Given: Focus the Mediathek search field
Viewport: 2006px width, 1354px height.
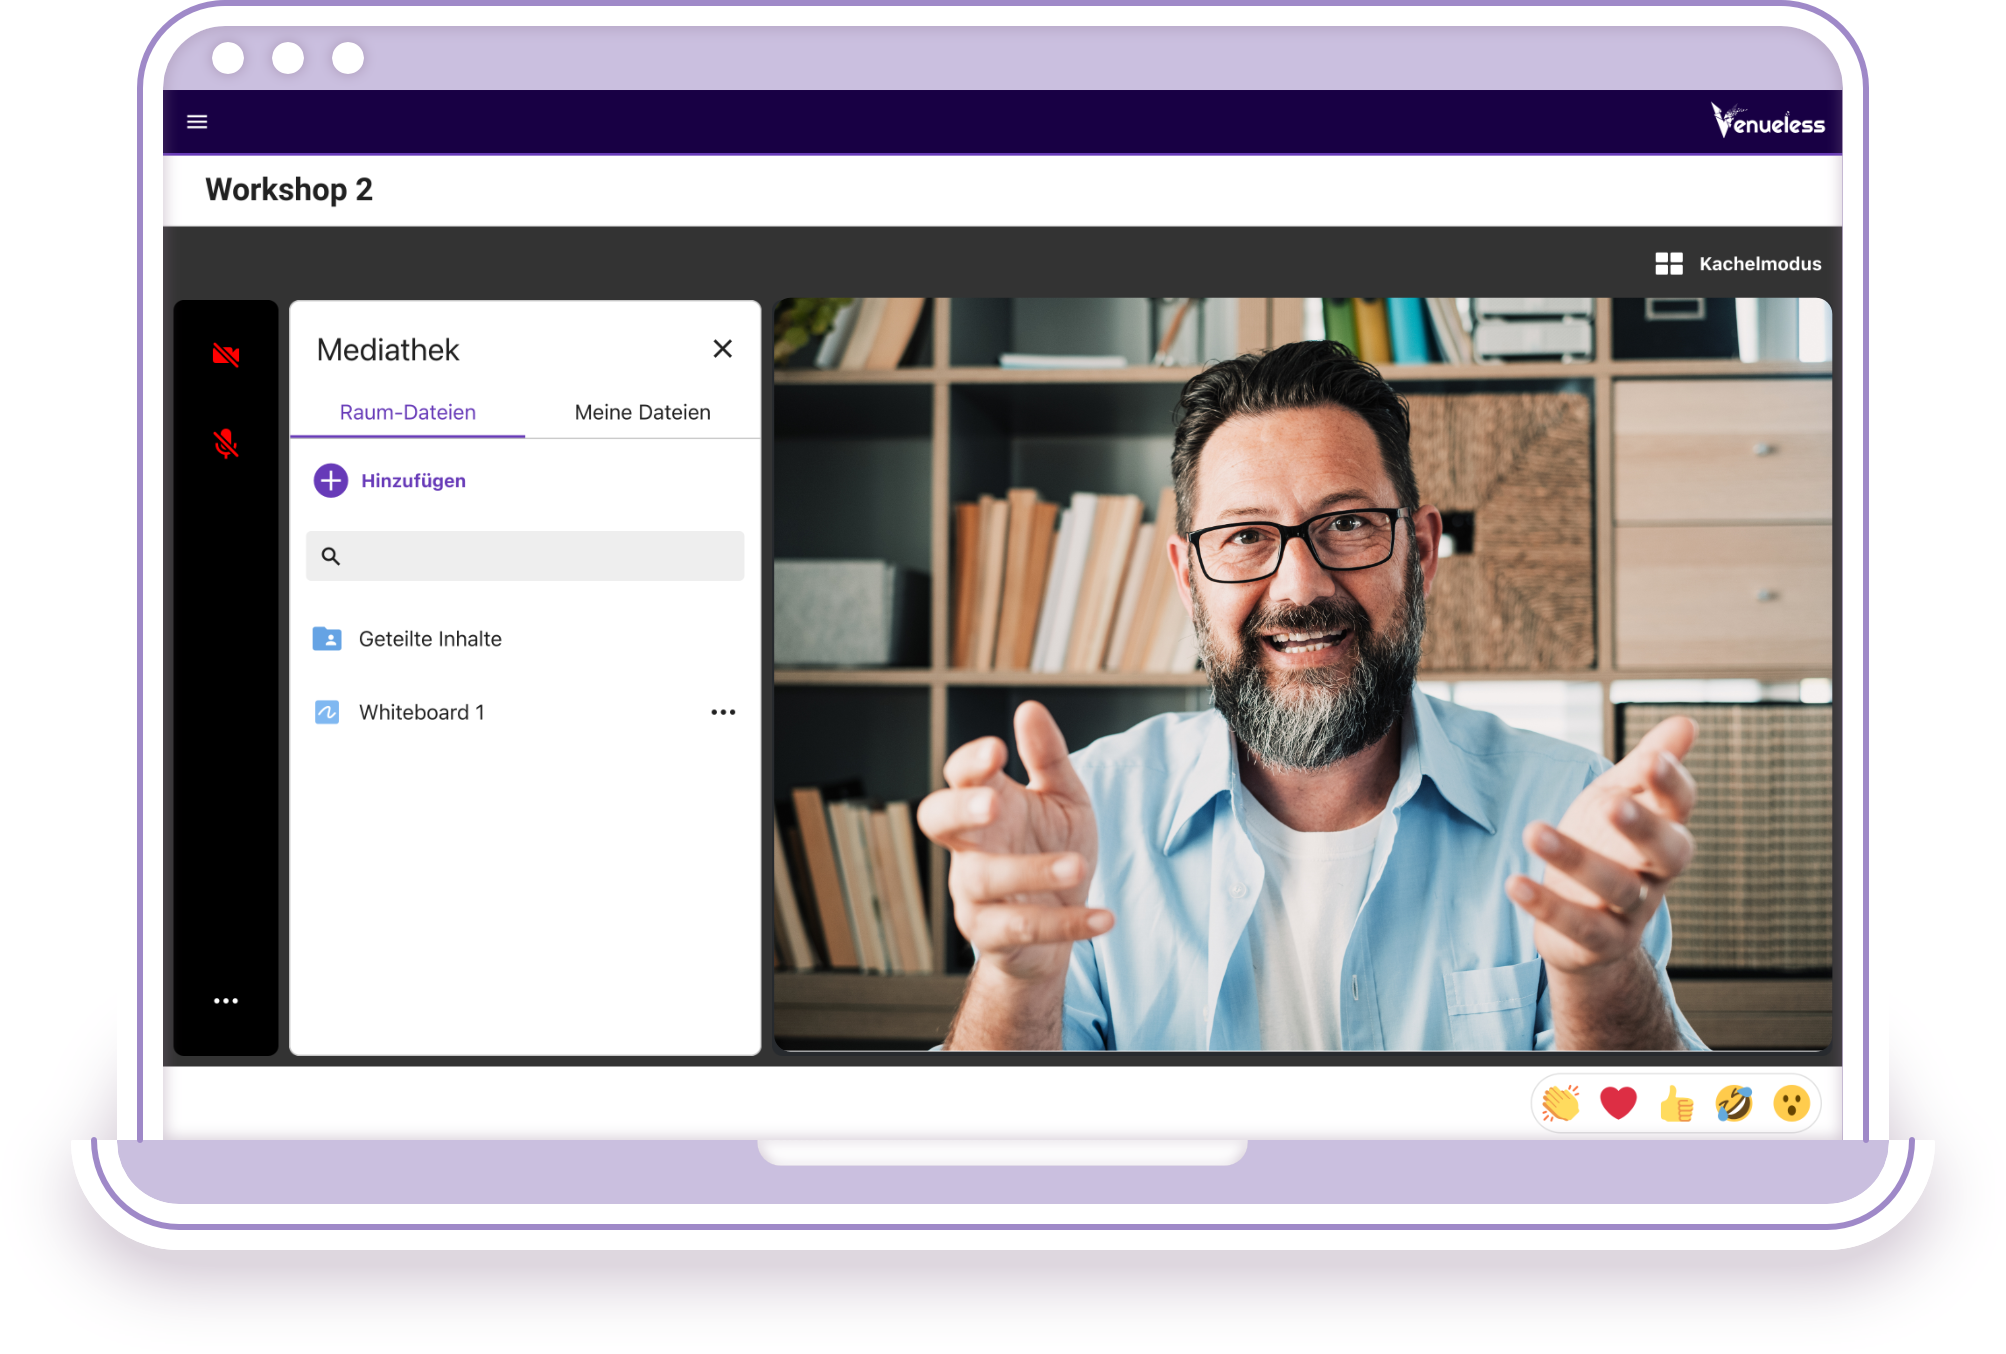Looking at the screenshot, I should tap(525, 556).
